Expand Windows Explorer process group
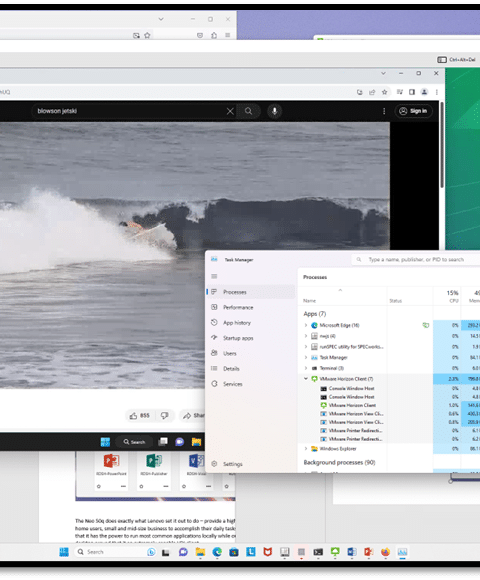This screenshot has height=580, width=480. (x=306, y=449)
